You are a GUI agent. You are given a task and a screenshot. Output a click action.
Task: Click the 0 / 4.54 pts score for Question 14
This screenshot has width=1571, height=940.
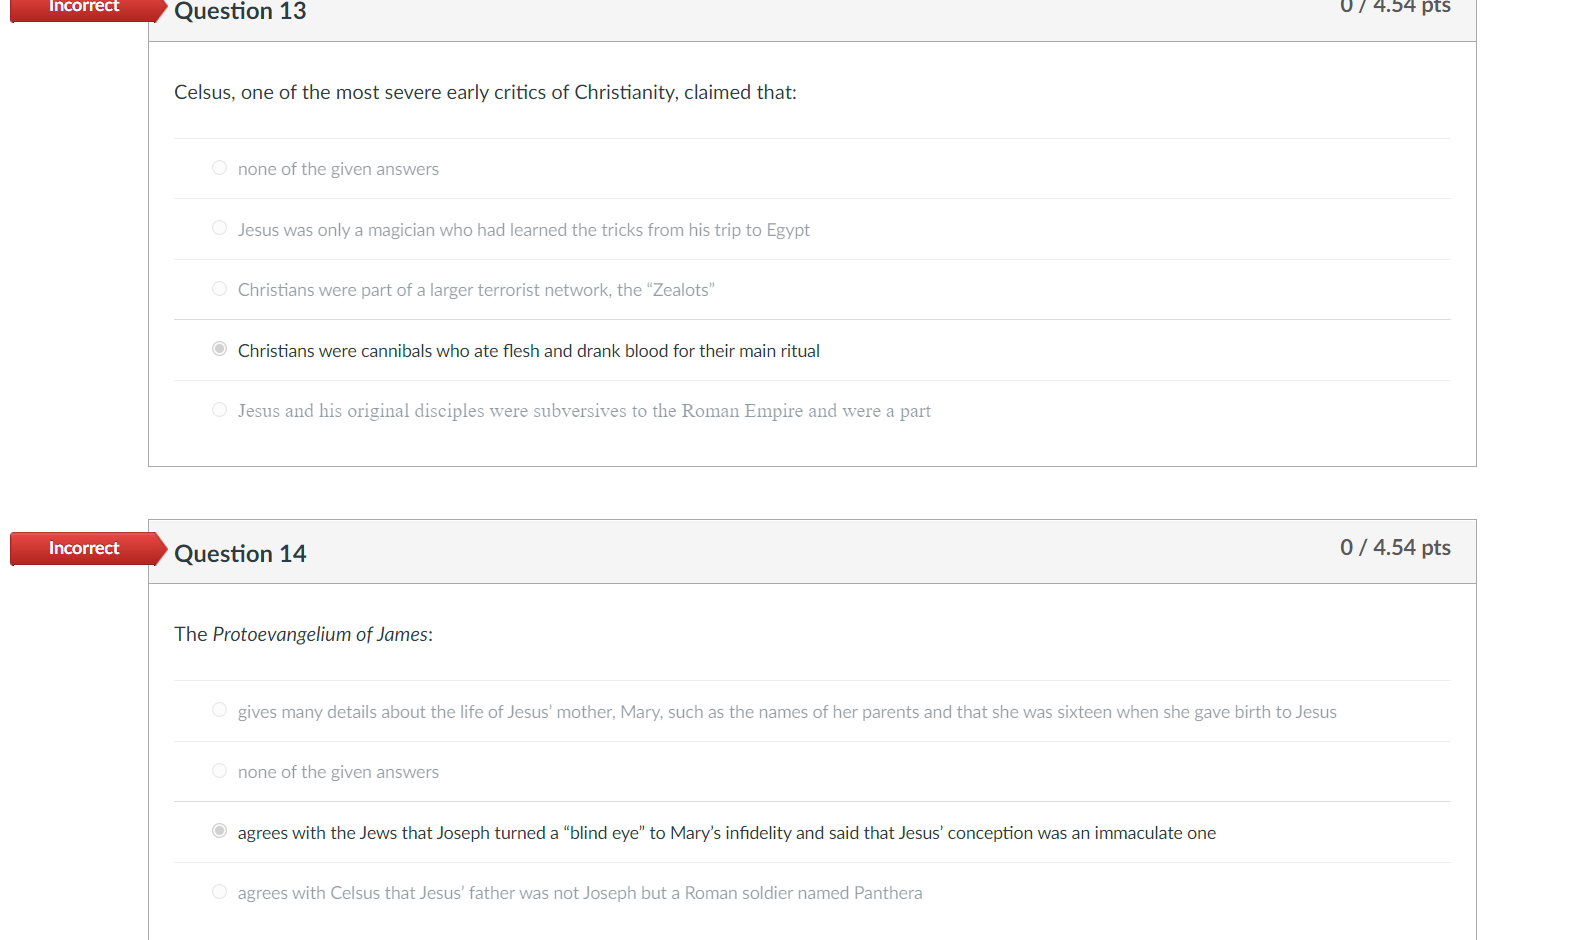[1395, 548]
